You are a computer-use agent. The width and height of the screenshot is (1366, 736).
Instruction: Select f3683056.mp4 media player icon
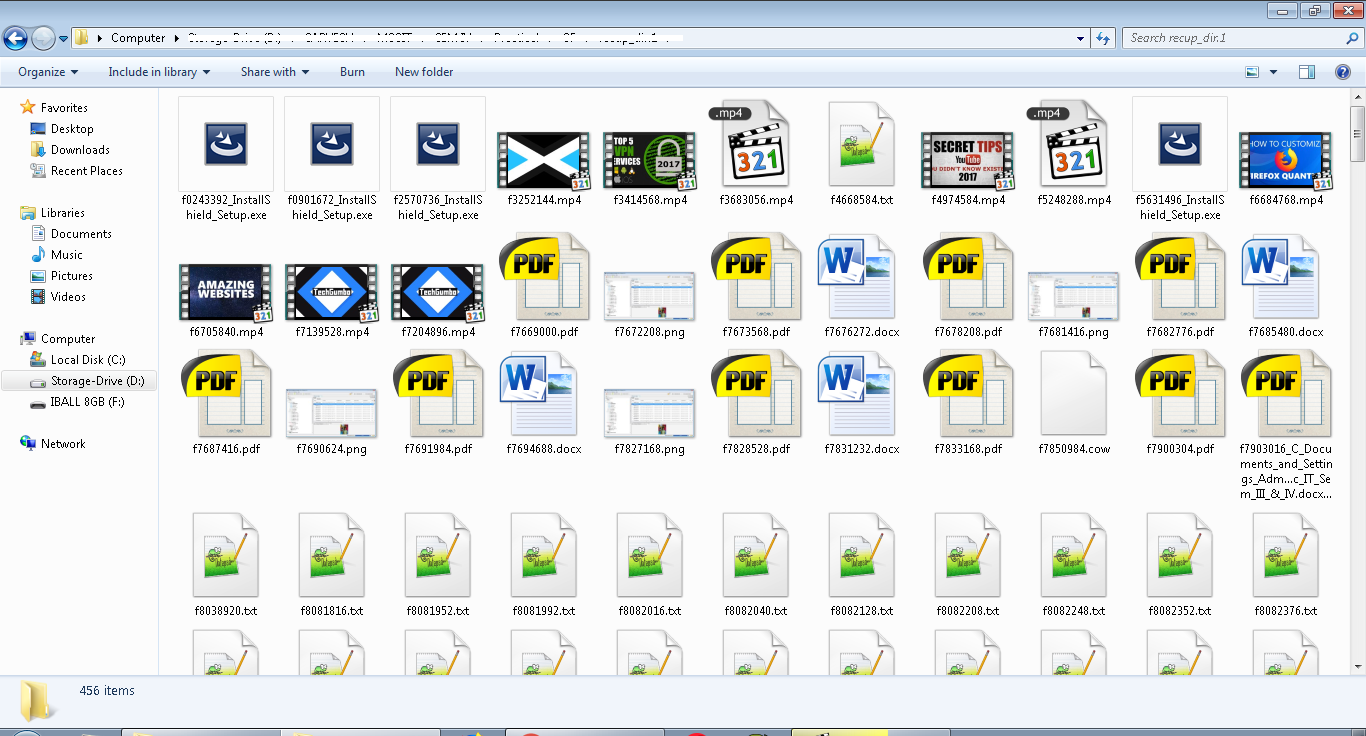pyautogui.click(x=755, y=146)
